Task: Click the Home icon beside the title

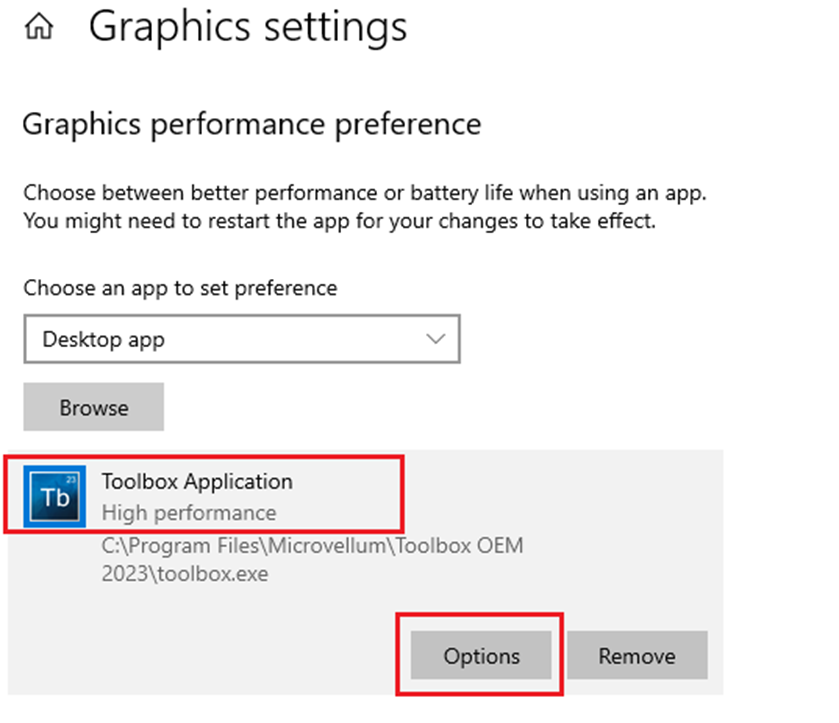Action: (x=39, y=29)
